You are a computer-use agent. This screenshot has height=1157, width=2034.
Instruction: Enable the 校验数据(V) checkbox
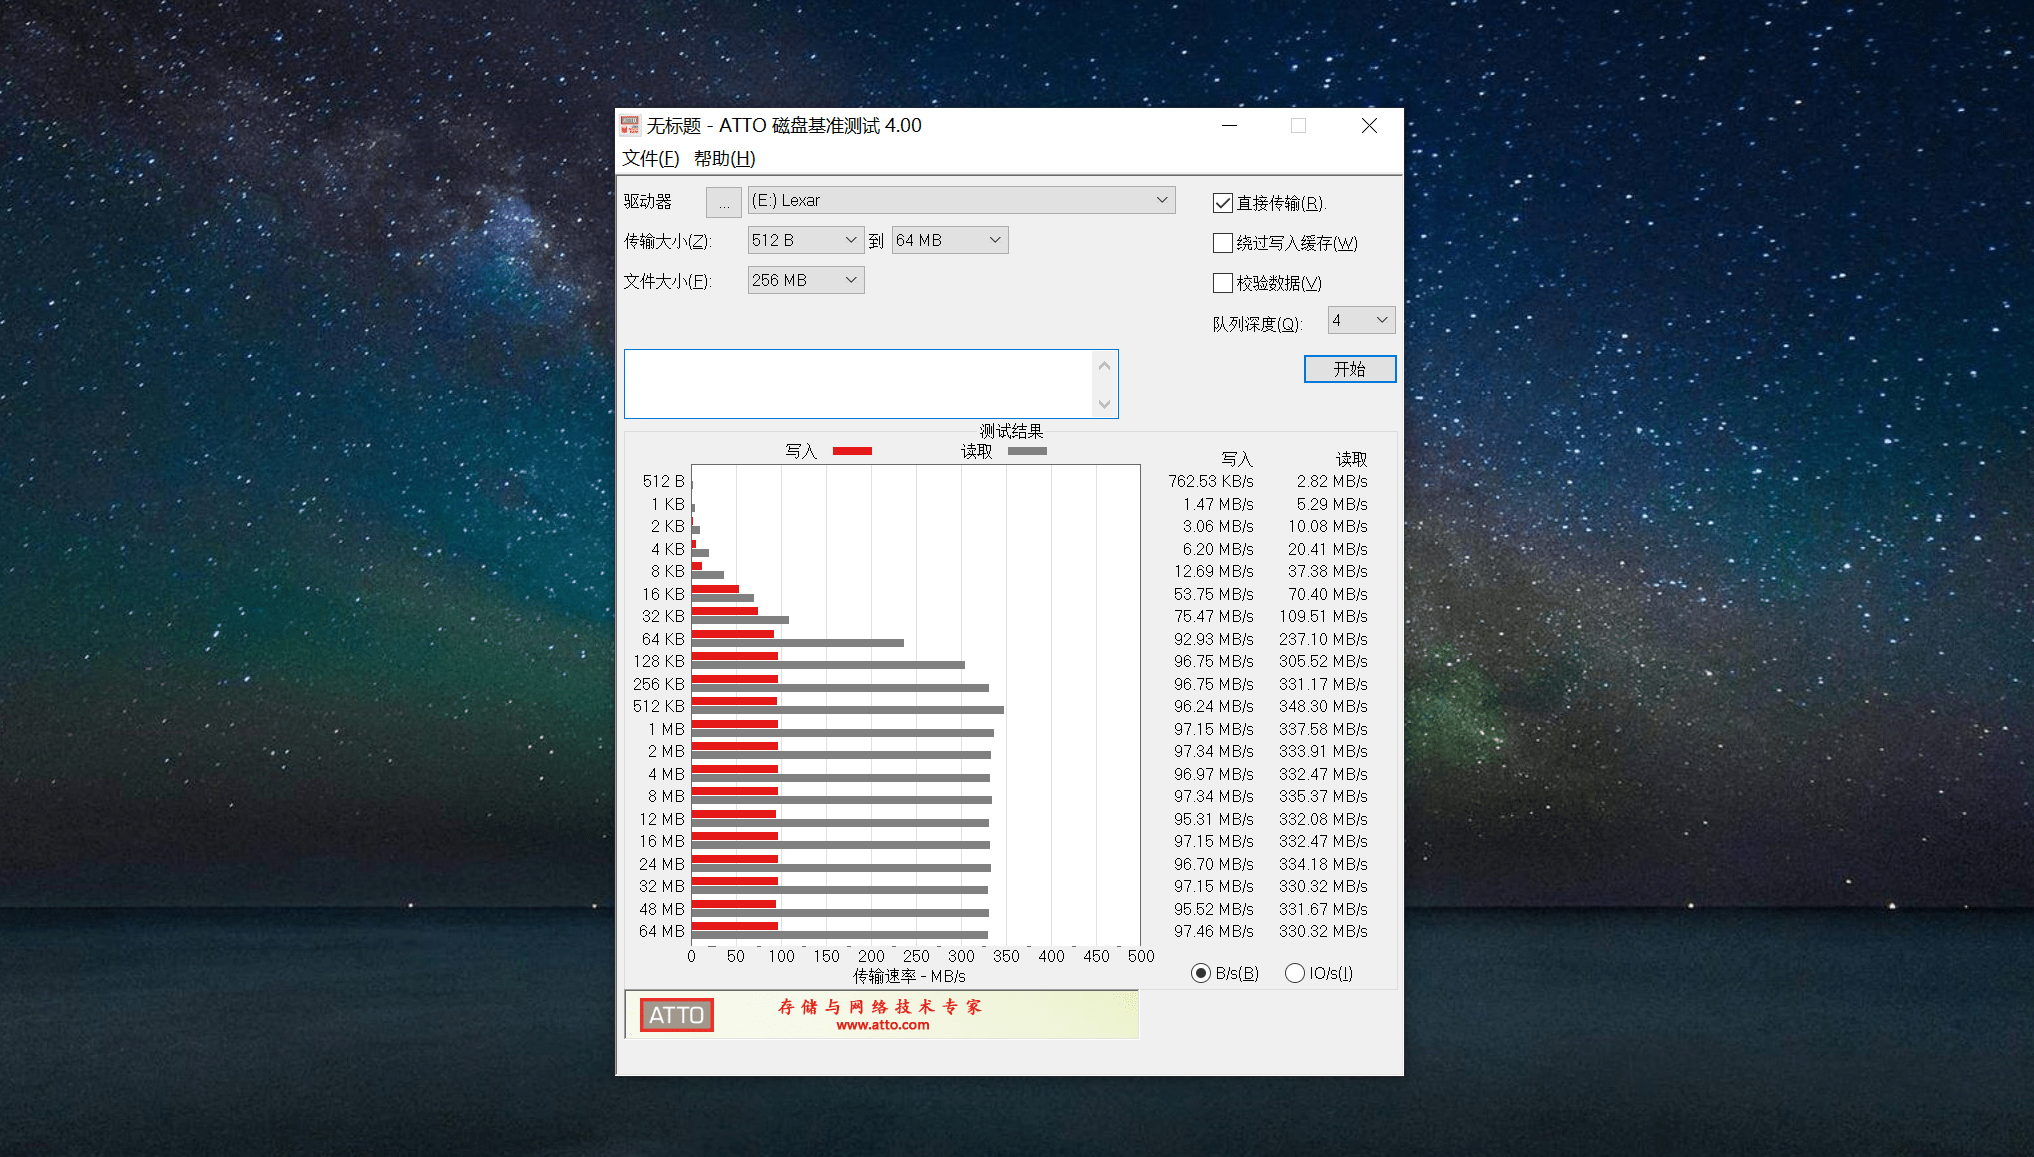[1222, 283]
